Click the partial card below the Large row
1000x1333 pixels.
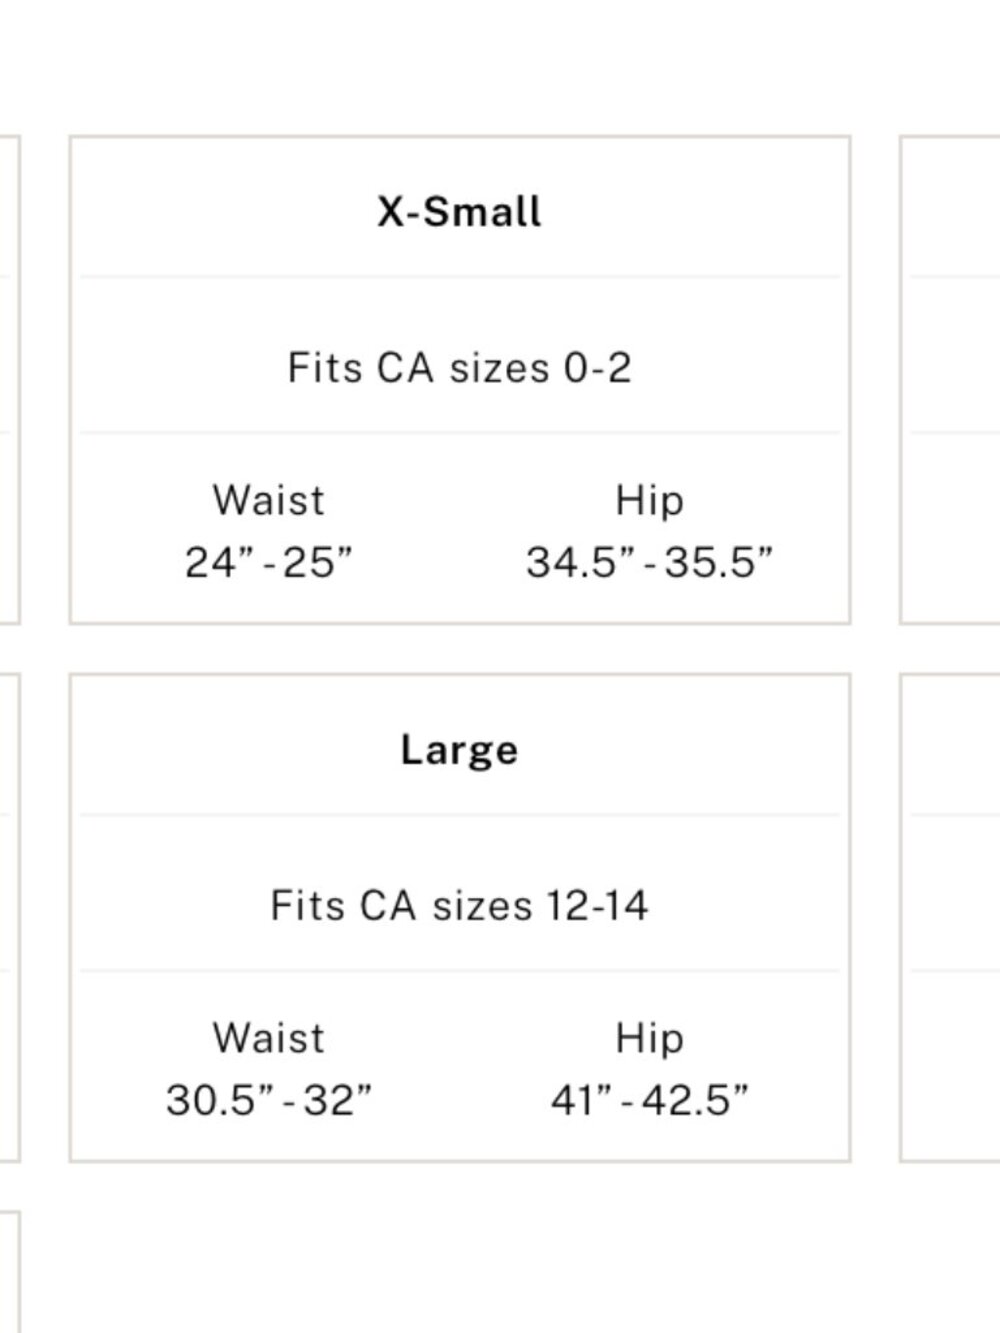pyautogui.click(x=10, y=1272)
